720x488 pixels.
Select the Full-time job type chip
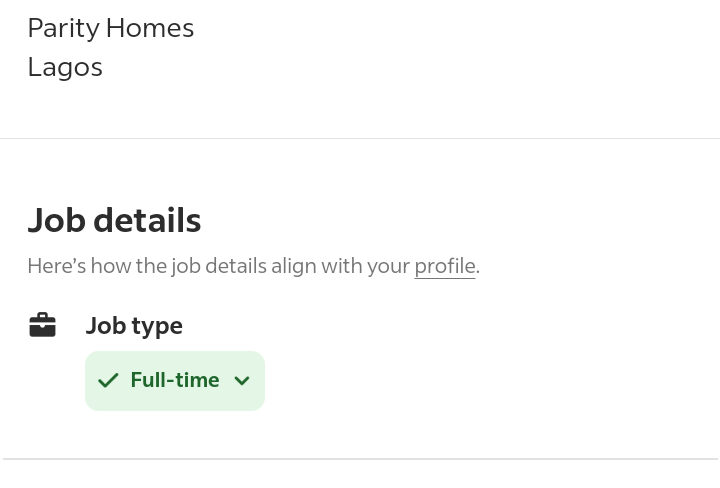[x=175, y=381]
